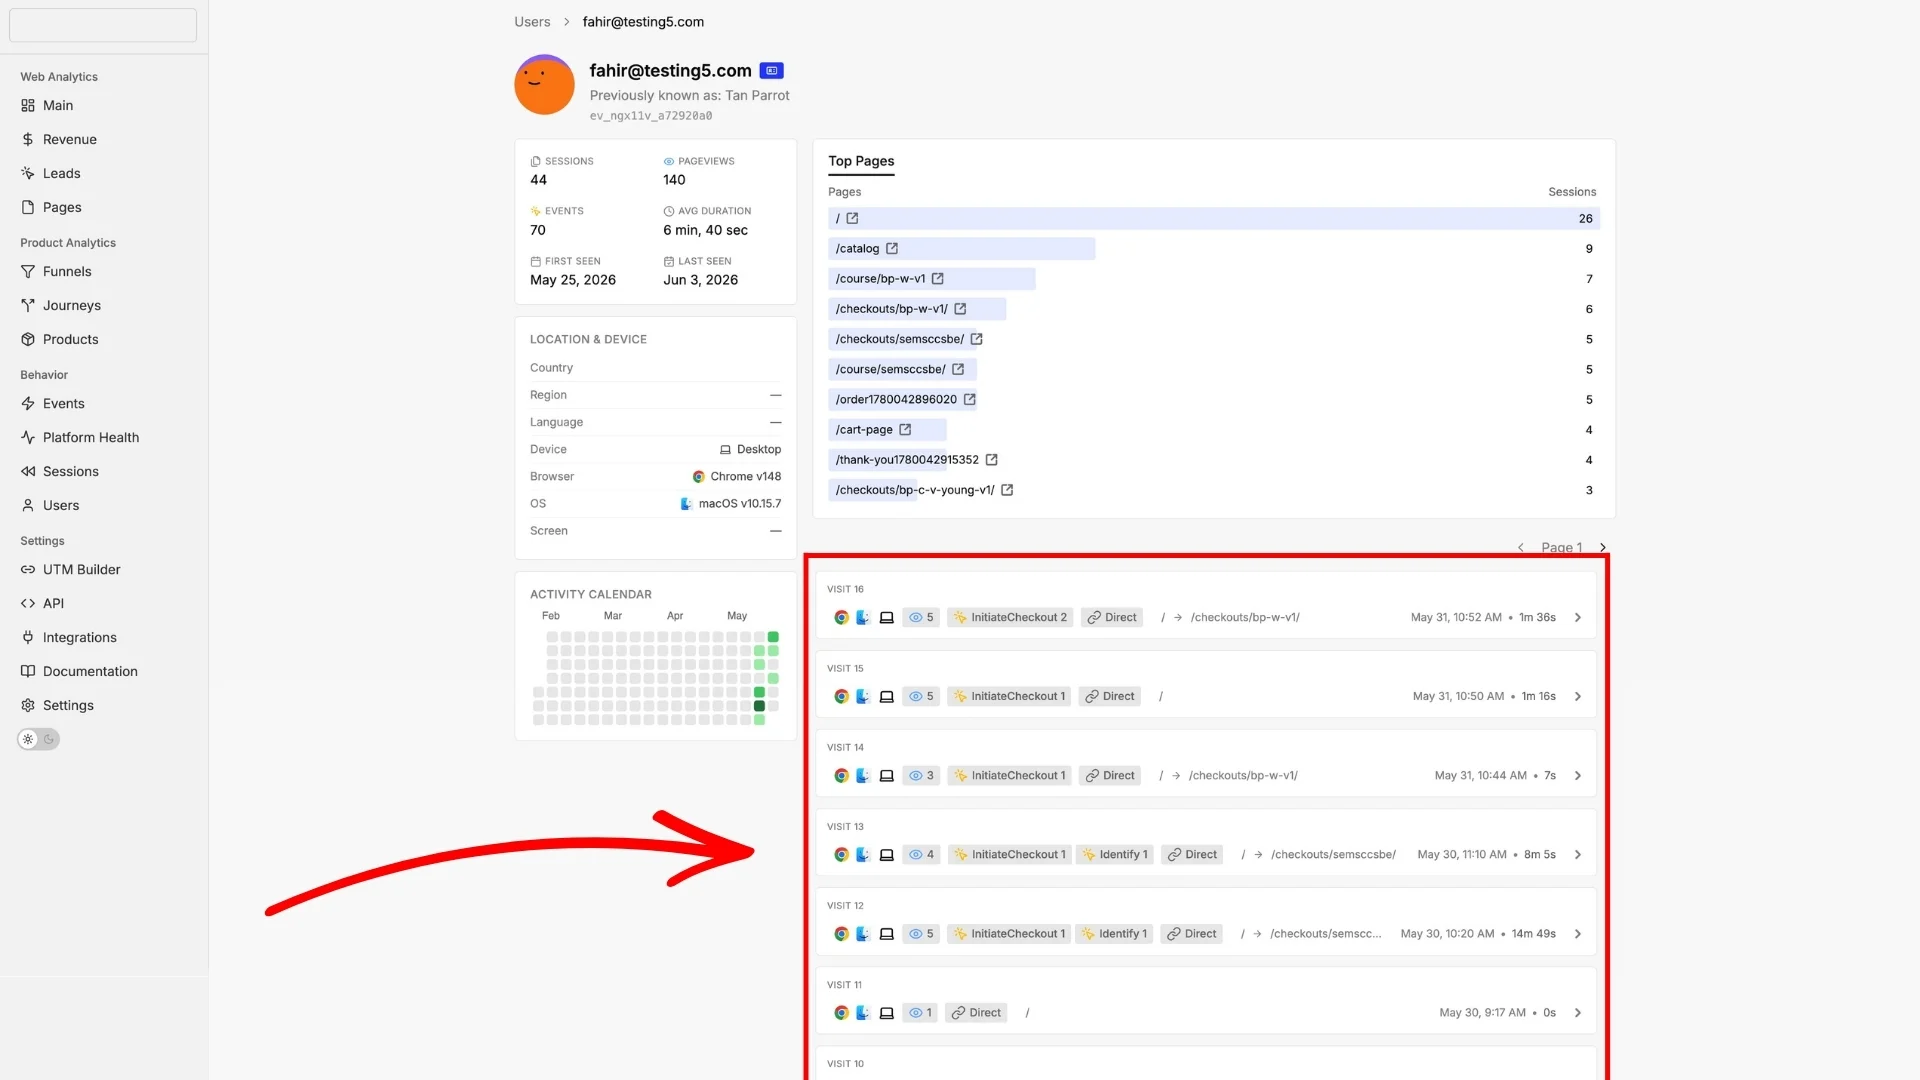This screenshot has width=1920, height=1080.
Task: Expand Visit 12 details chevron
Action: tap(1578, 933)
